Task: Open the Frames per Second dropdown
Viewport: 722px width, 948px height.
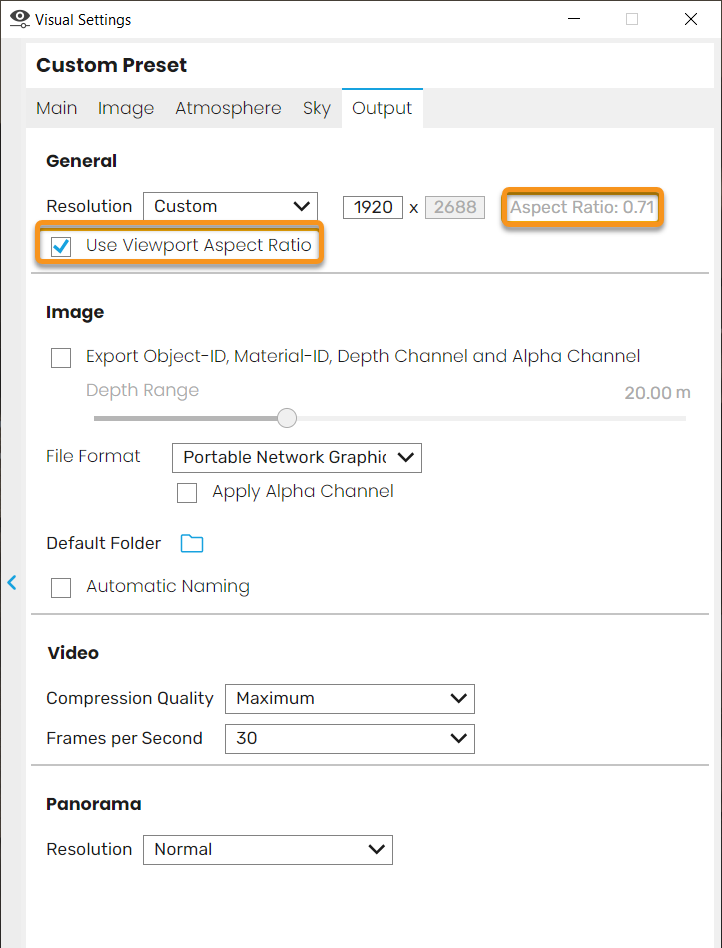Action: click(350, 739)
